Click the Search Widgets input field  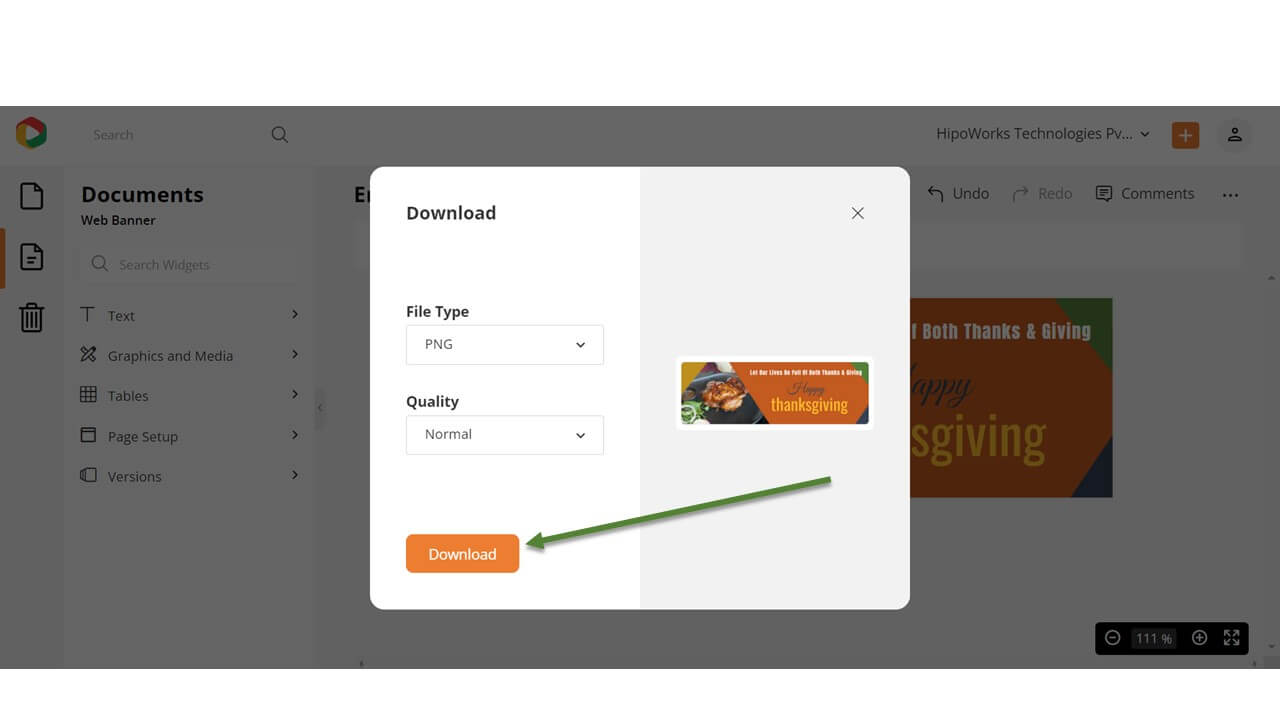click(190, 264)
